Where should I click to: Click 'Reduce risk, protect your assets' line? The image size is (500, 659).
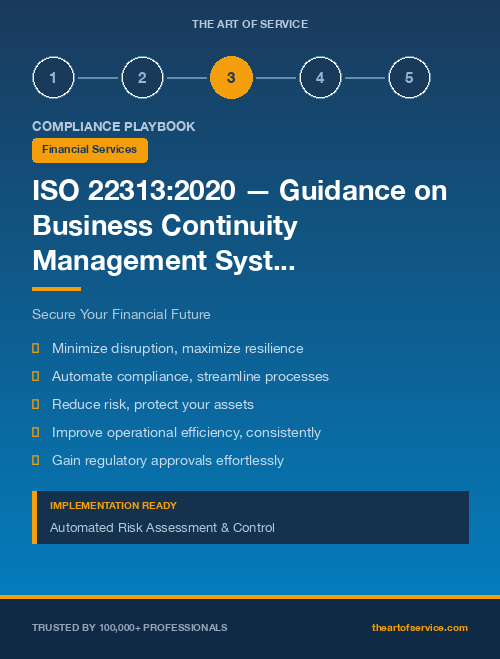[153, 404]
